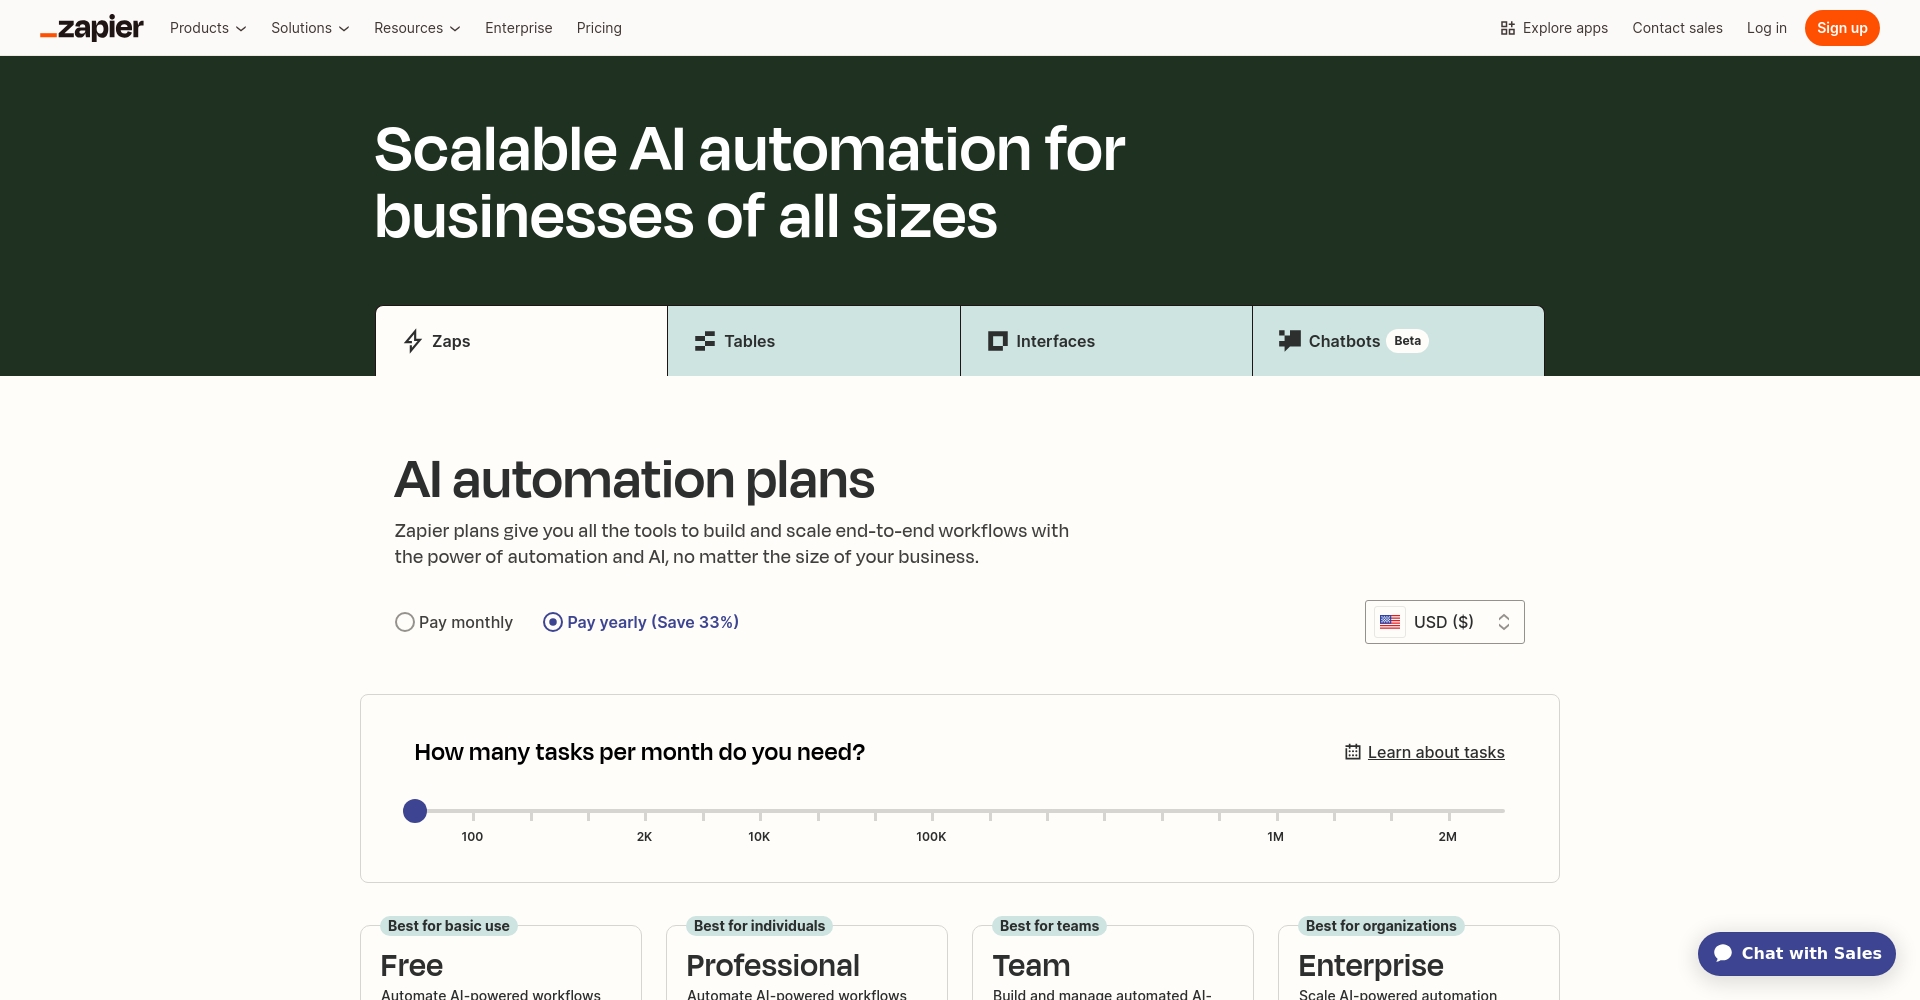Switch to the Zaps tab

pos(521,341)
